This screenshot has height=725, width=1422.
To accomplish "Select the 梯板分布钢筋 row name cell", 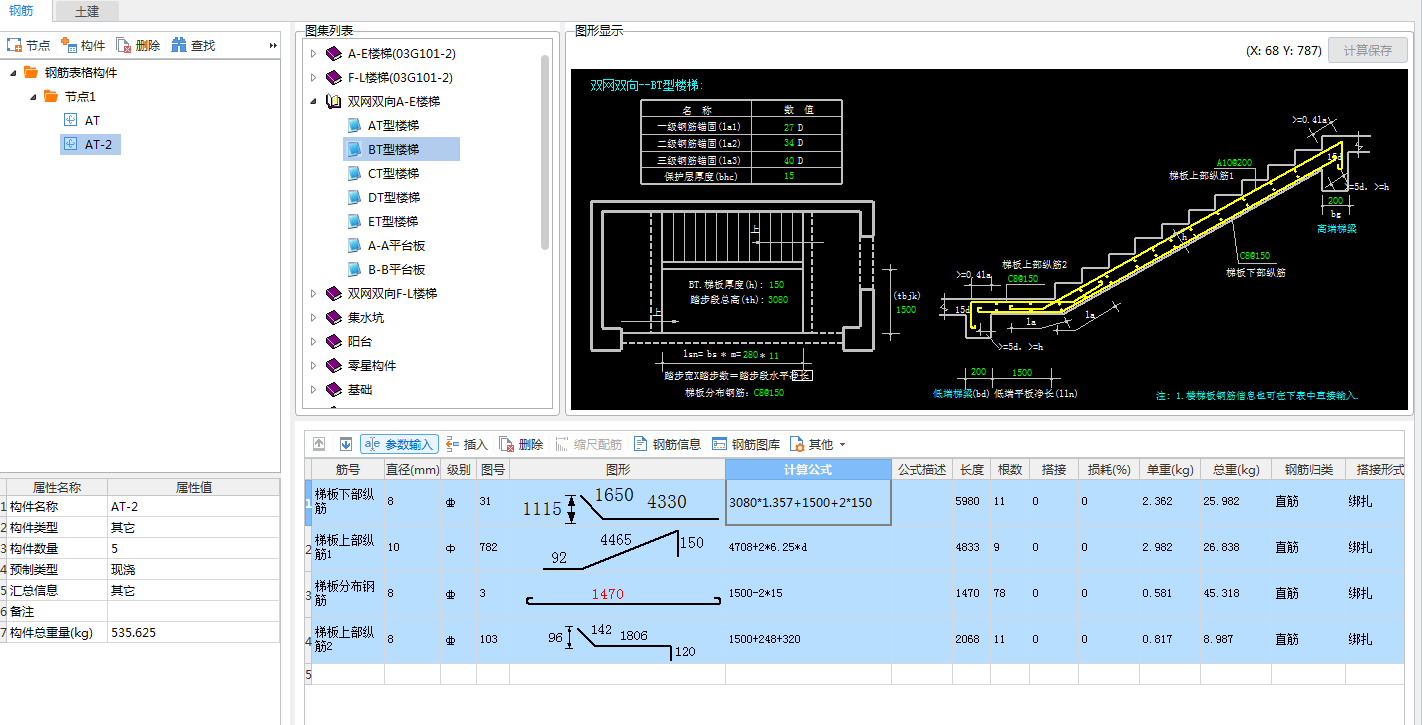I will click(x=348, y=593).
